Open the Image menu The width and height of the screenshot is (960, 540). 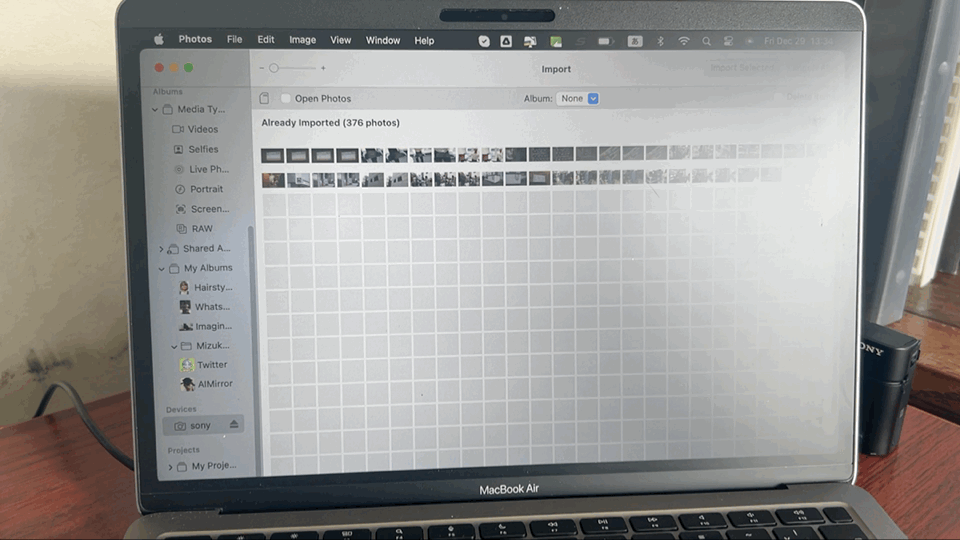point(302,41)
